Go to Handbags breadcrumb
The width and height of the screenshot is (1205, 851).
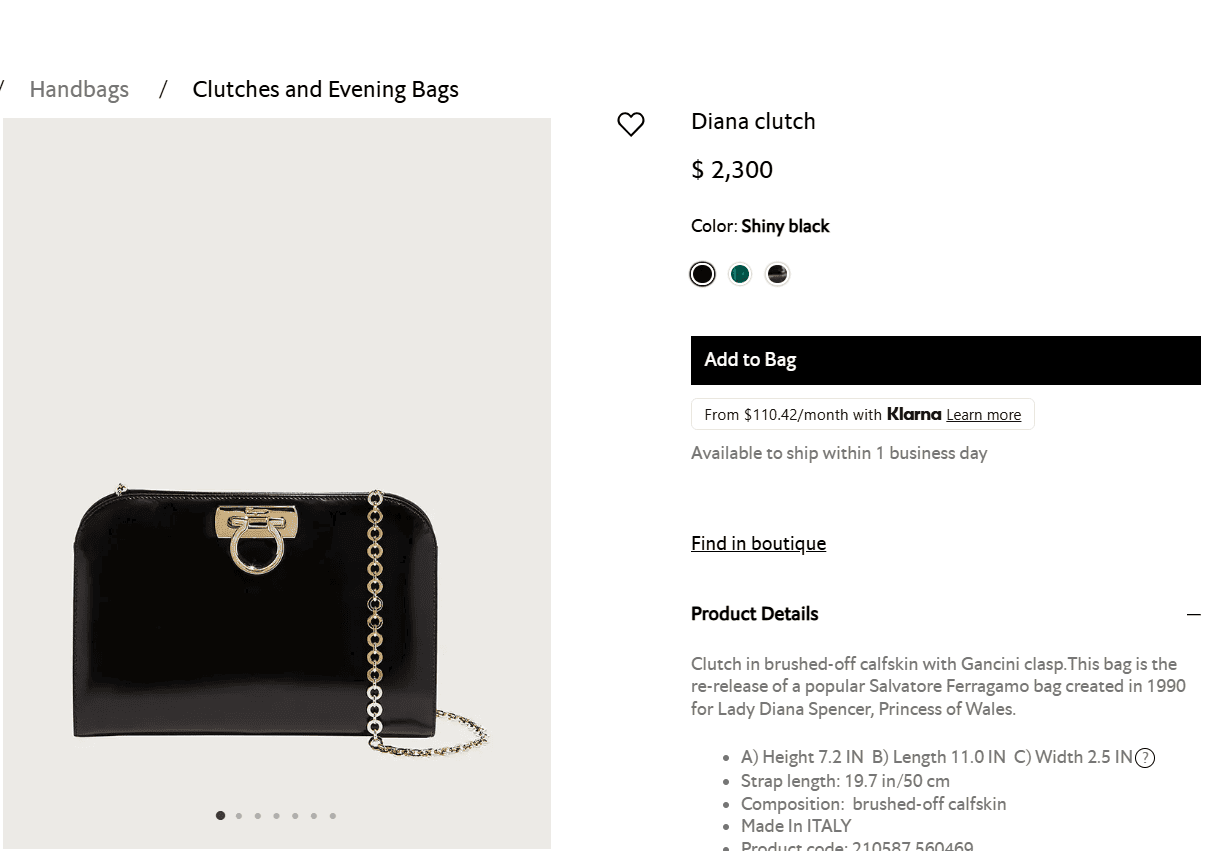point(79,89)
